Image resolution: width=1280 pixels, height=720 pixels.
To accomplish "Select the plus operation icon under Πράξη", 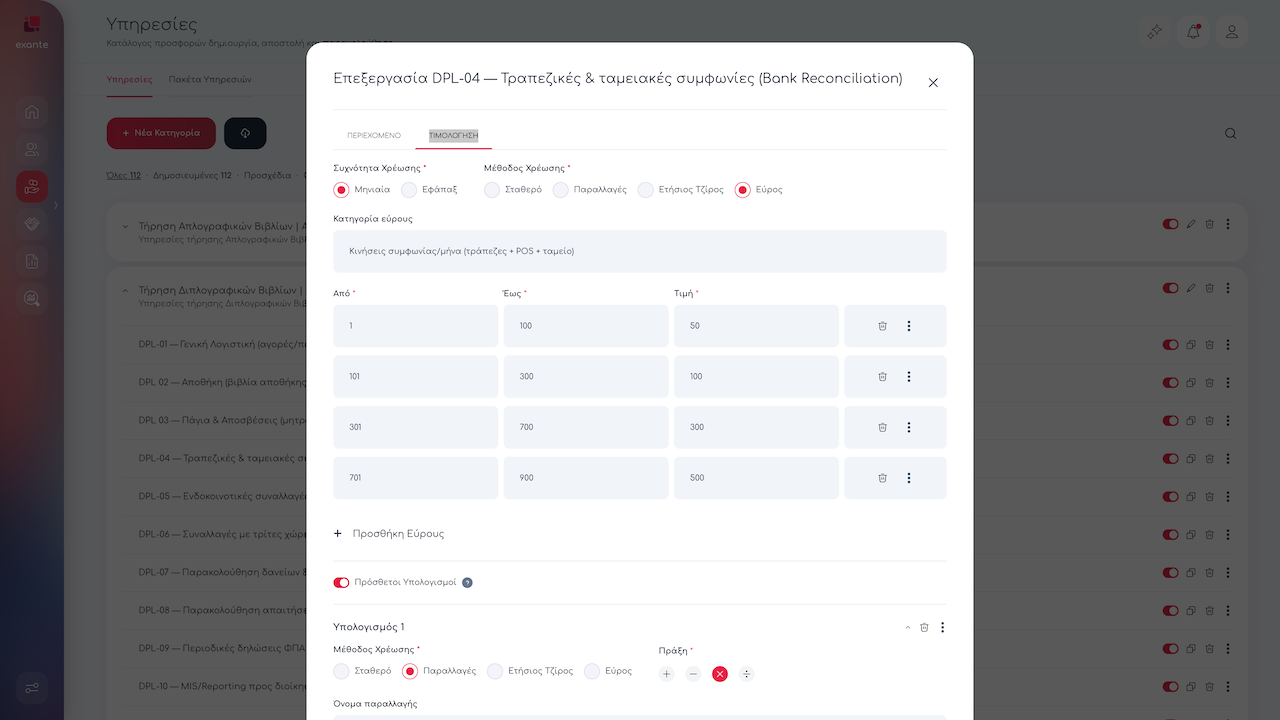I will pyautogui.click(x=667, y=674).
